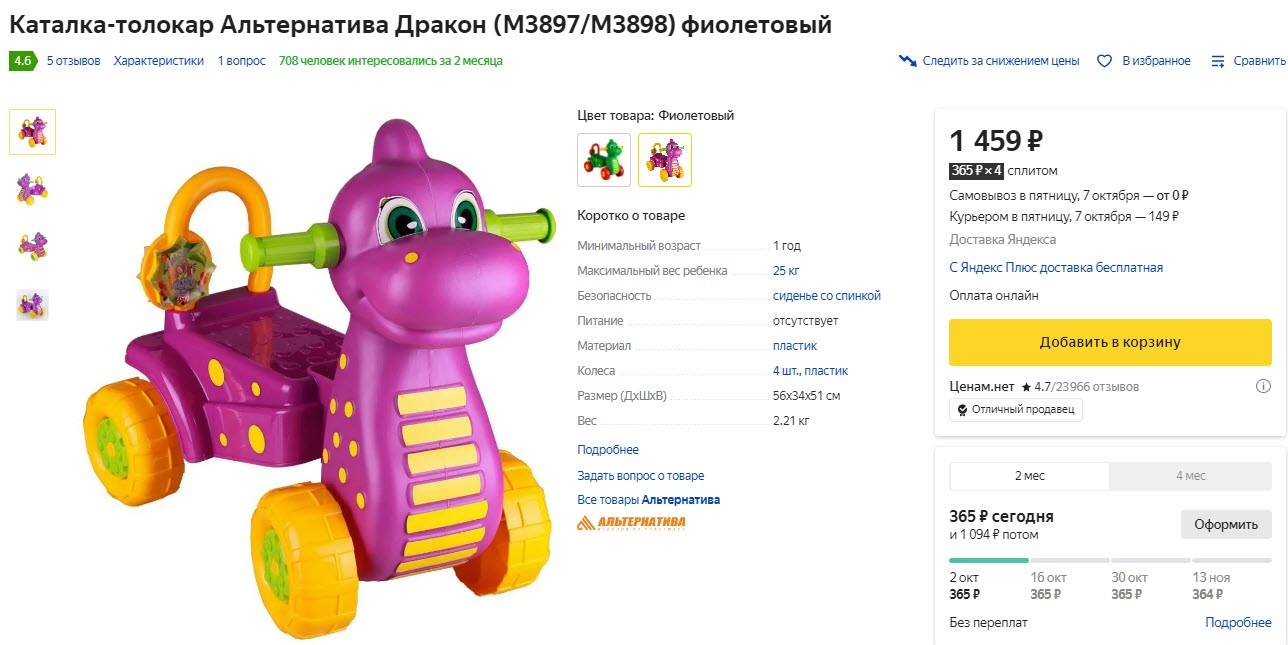
Task: Open the second product photo thumbnail
Action: tap(32, 188)
